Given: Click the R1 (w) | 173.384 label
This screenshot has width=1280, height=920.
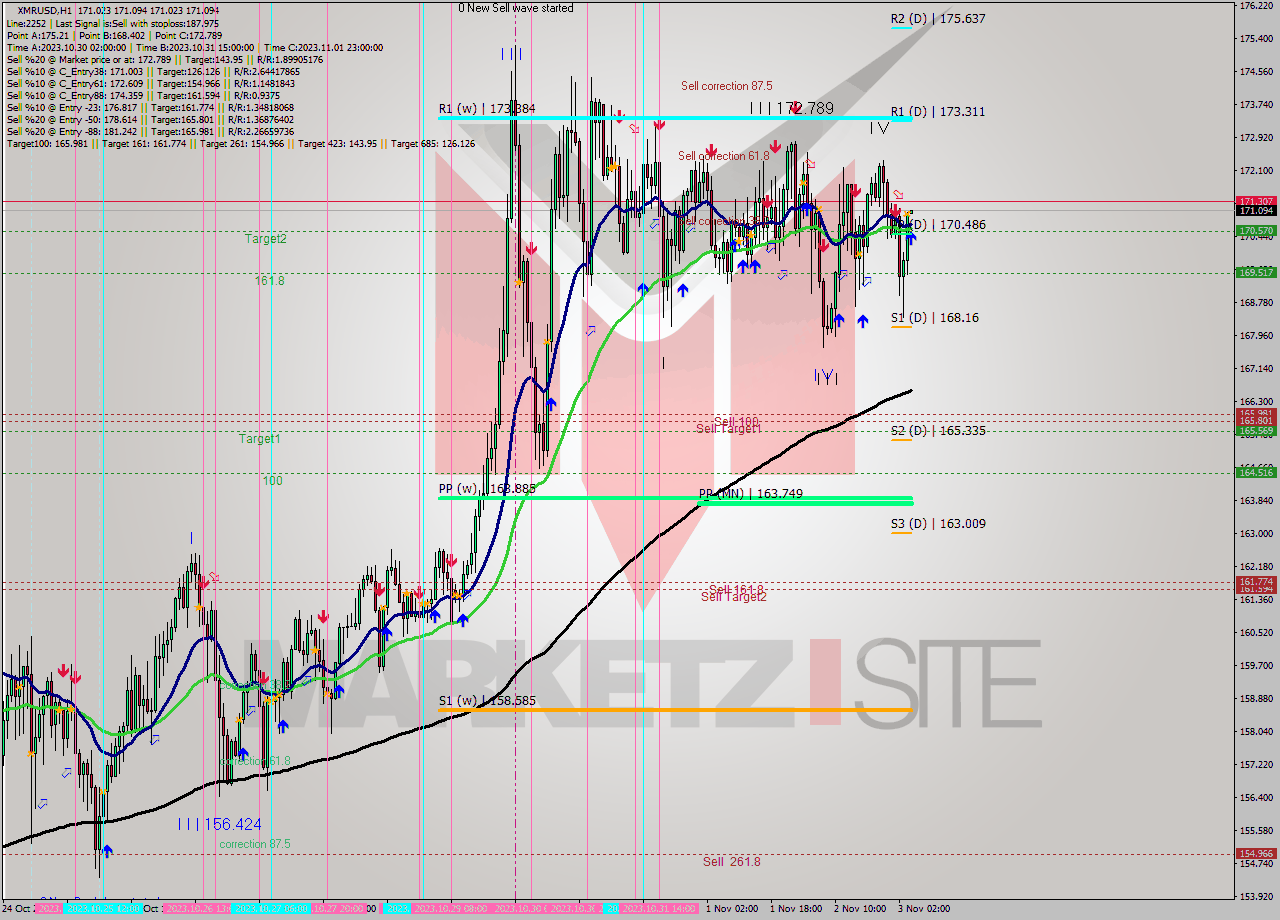Looking at the screenshot, I should [x=486, y=108].
